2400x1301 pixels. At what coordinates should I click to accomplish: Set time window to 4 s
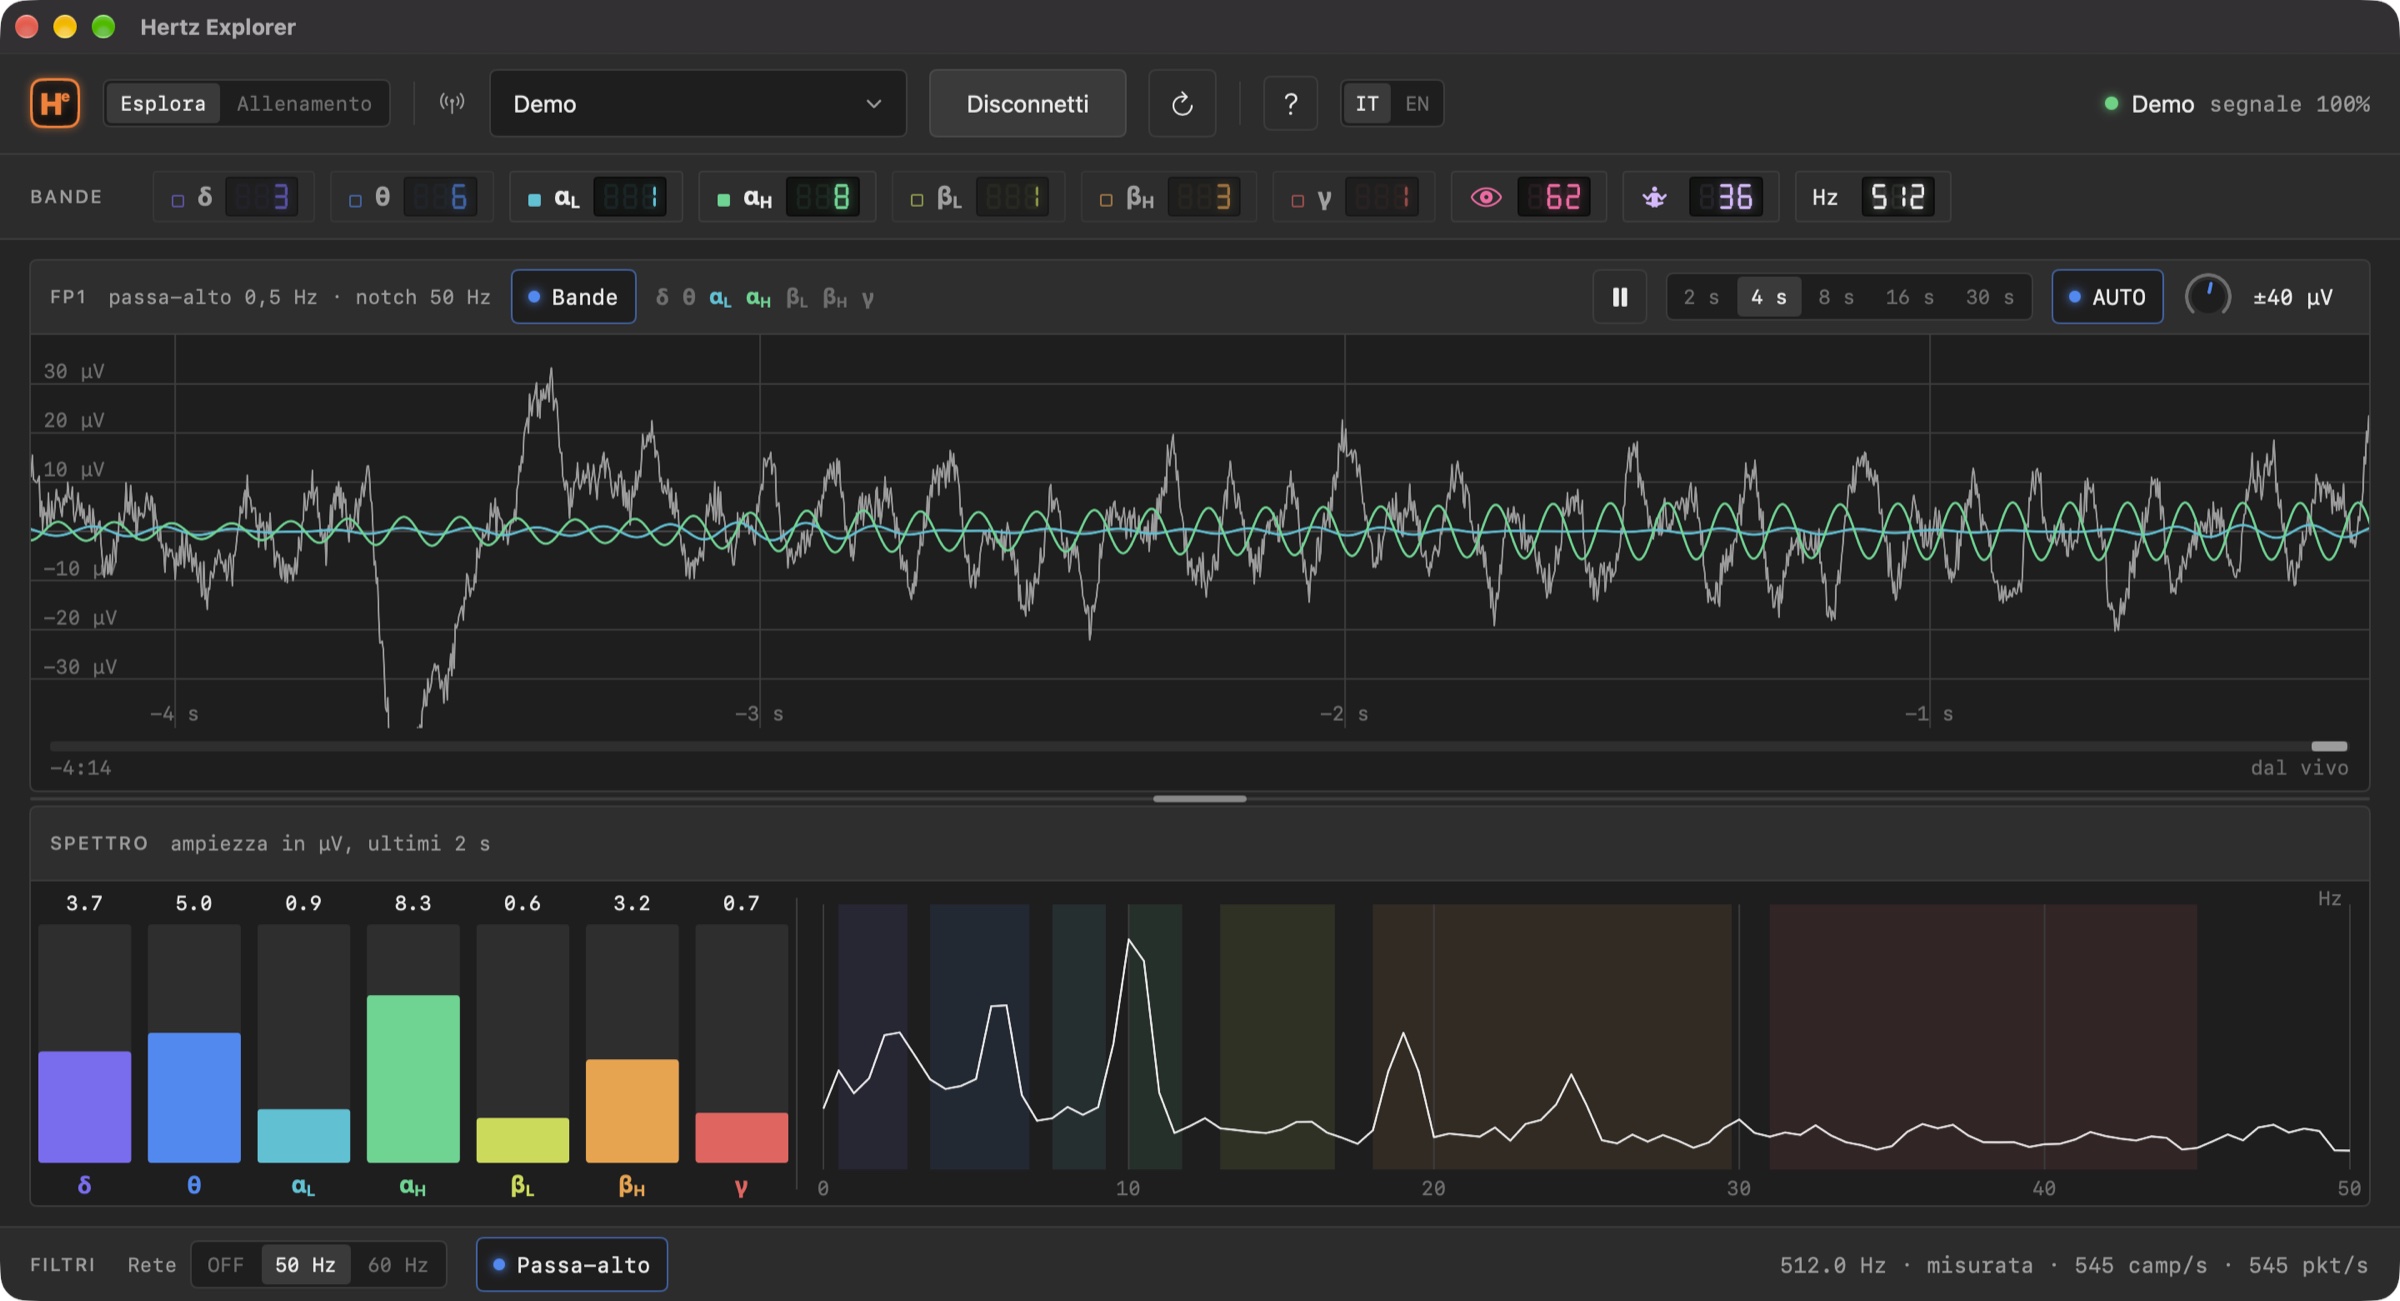click(x=1769, y=297)
